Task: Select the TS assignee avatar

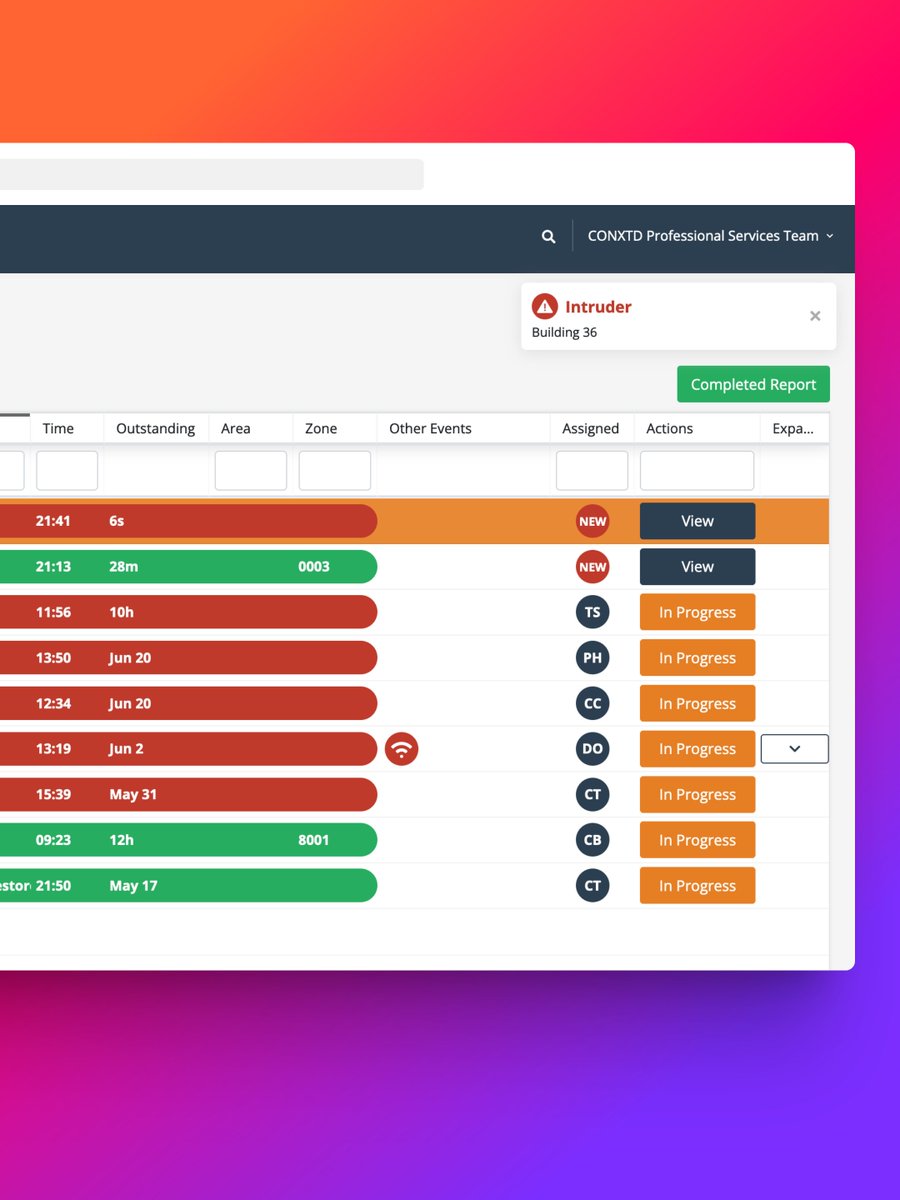Action: (x=593, y=612)
